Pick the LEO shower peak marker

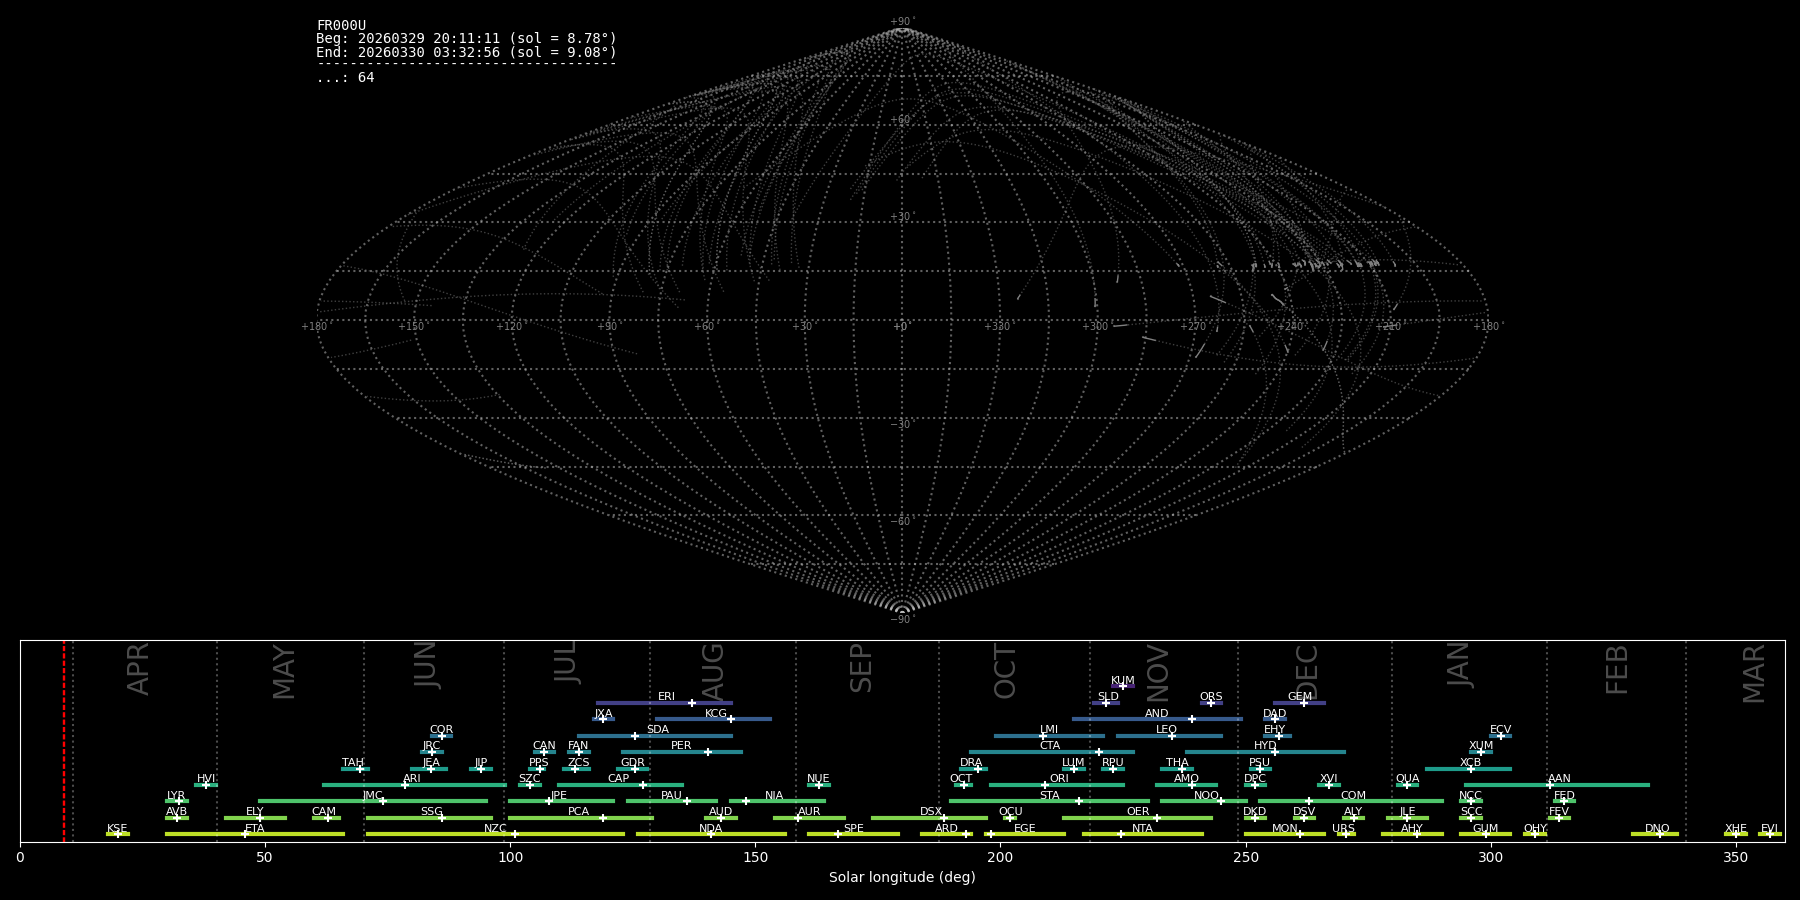[x=1171, y=736]
